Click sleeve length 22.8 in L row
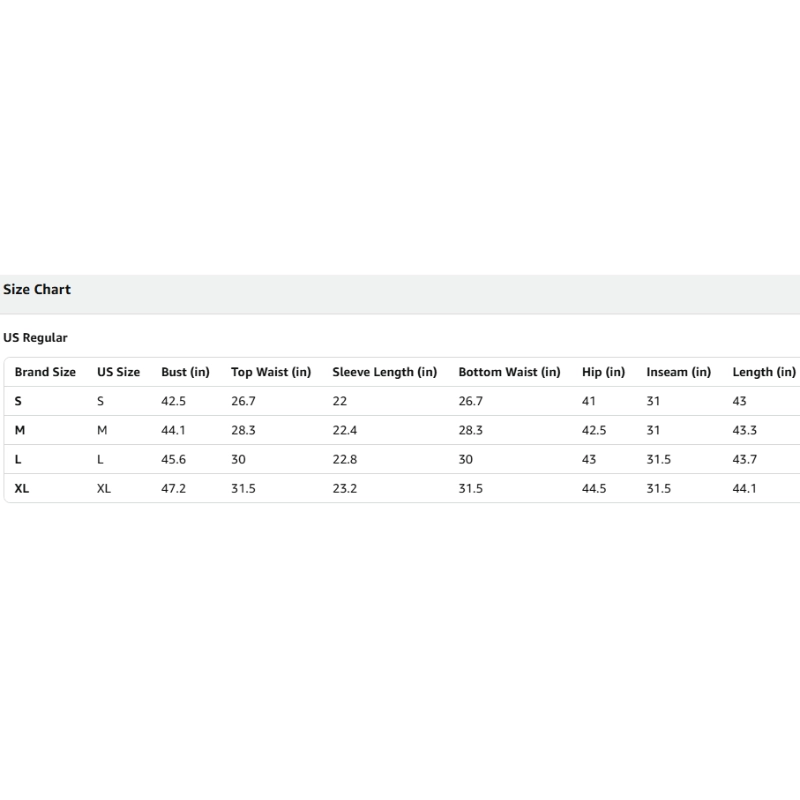This screenshot has width=800, height=800. coord(345,459)
